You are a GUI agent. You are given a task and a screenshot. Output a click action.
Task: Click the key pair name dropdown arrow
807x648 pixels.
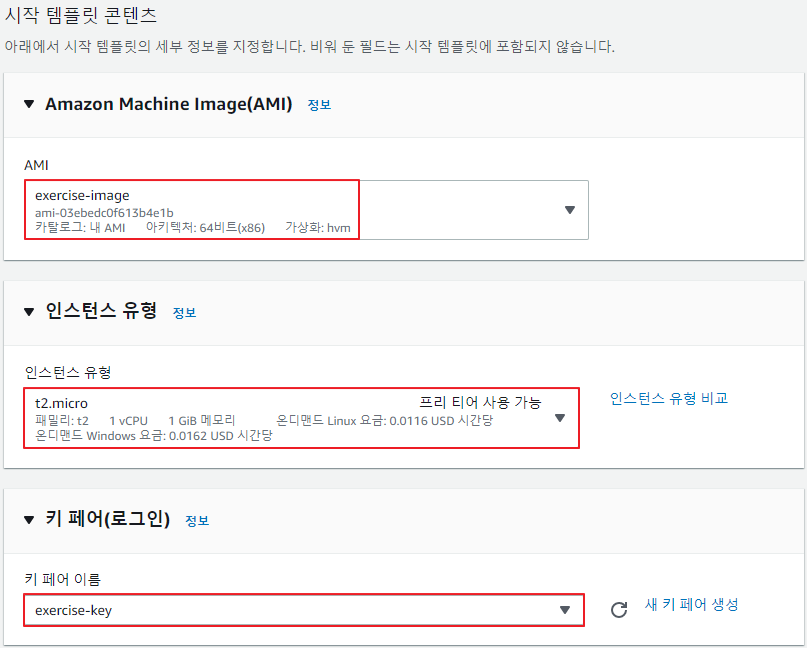tap(565, 610)
